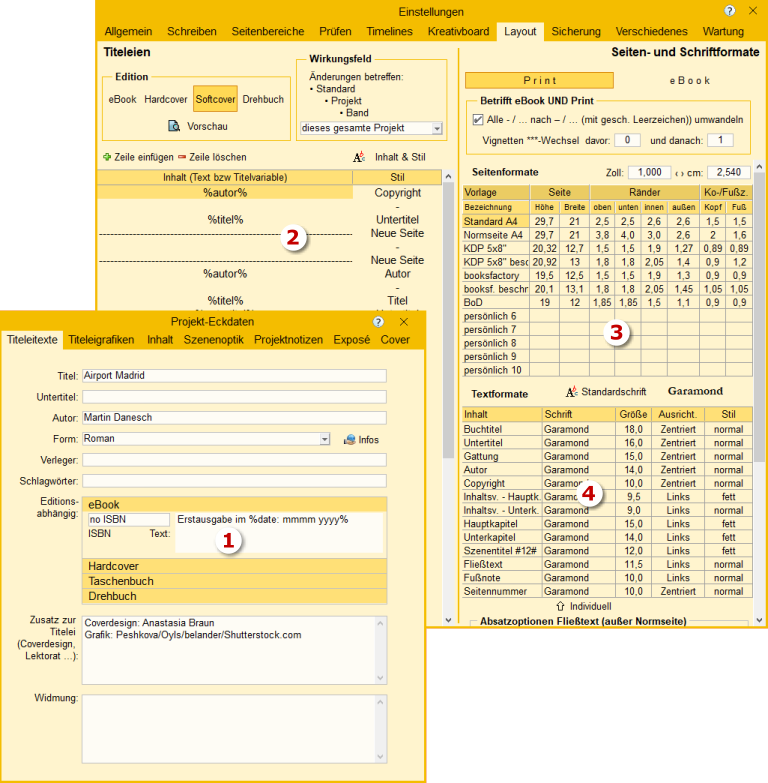This screenshot has width=768, height=783.
Task: Switch to Print format mode
Action: pos(539,80)
